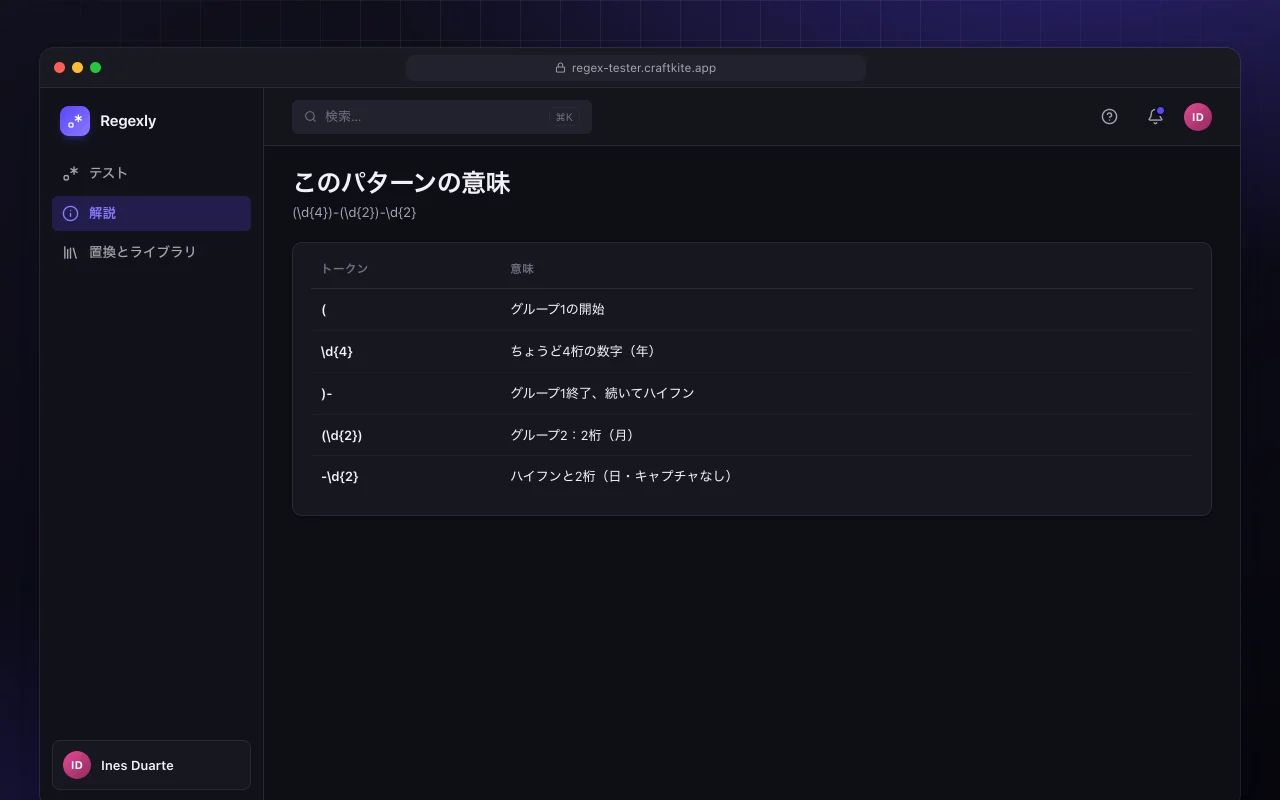Click the グループ2：2桁（月） cell

coord(575,435)
